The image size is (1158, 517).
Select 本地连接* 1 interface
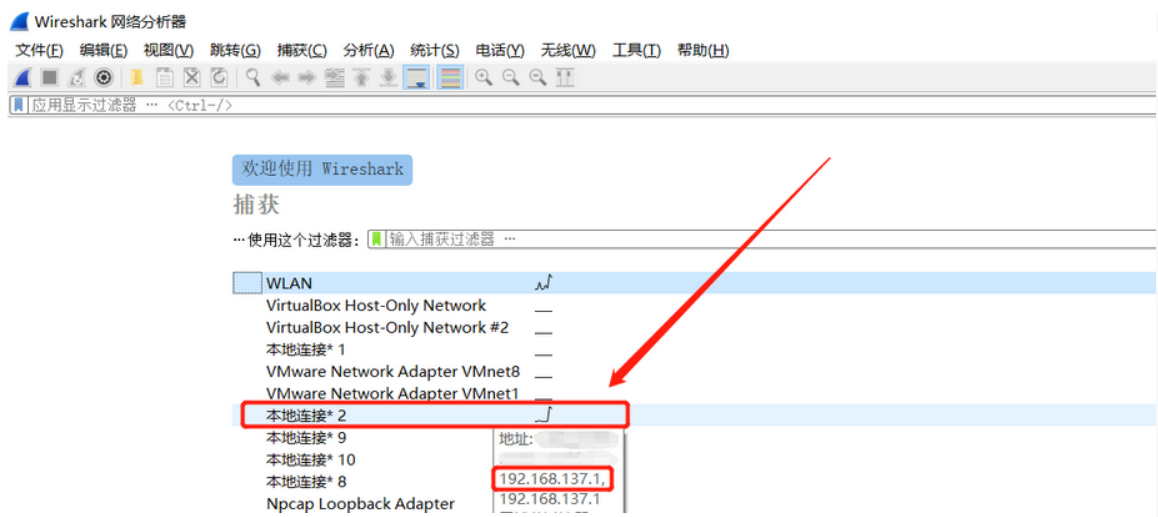pos(306,349)
